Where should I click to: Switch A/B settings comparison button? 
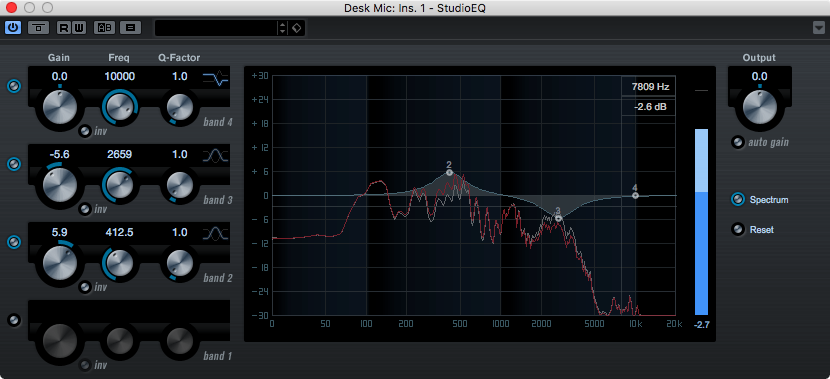click(x=104, y=28)
